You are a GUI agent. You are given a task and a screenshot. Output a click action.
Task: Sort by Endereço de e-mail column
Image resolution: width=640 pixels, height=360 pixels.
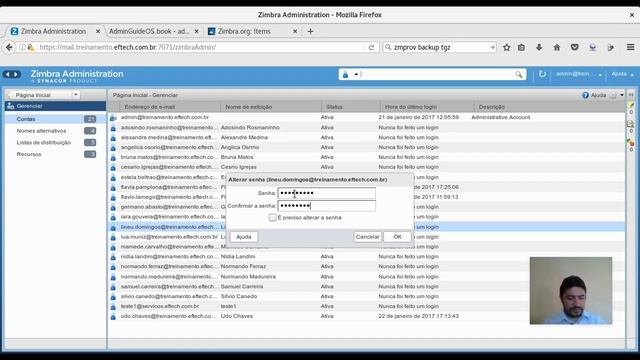pyautogui.click(x=170, y=107)
